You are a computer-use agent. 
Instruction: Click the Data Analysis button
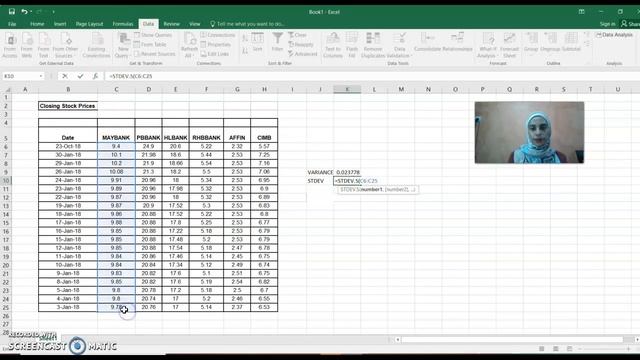click(614, 35)
